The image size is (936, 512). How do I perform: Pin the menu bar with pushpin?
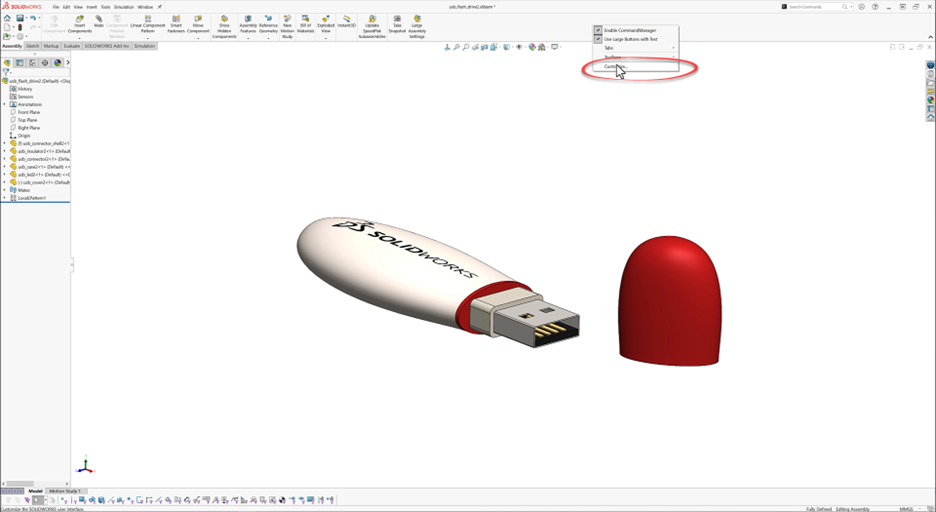point(159,7)
